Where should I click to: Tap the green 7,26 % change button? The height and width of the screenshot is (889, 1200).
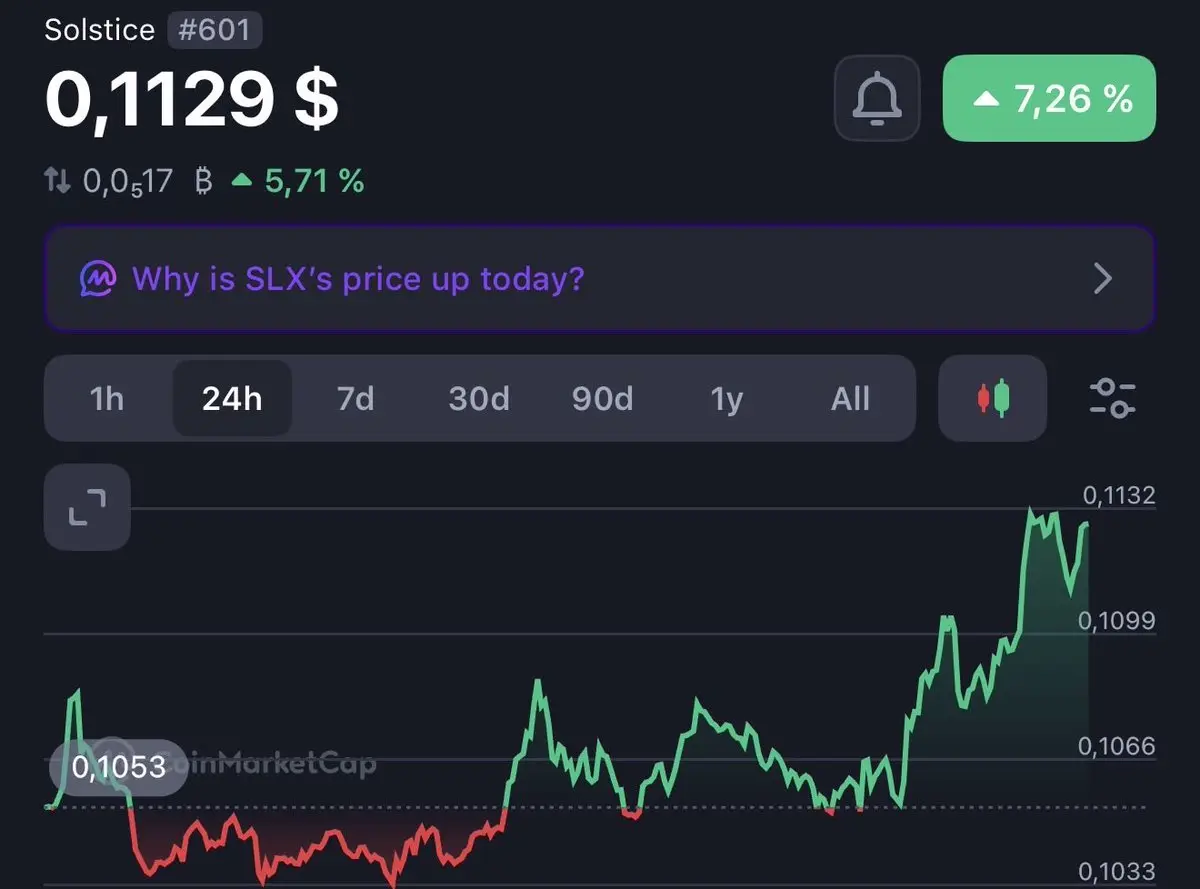point(1049,98)
